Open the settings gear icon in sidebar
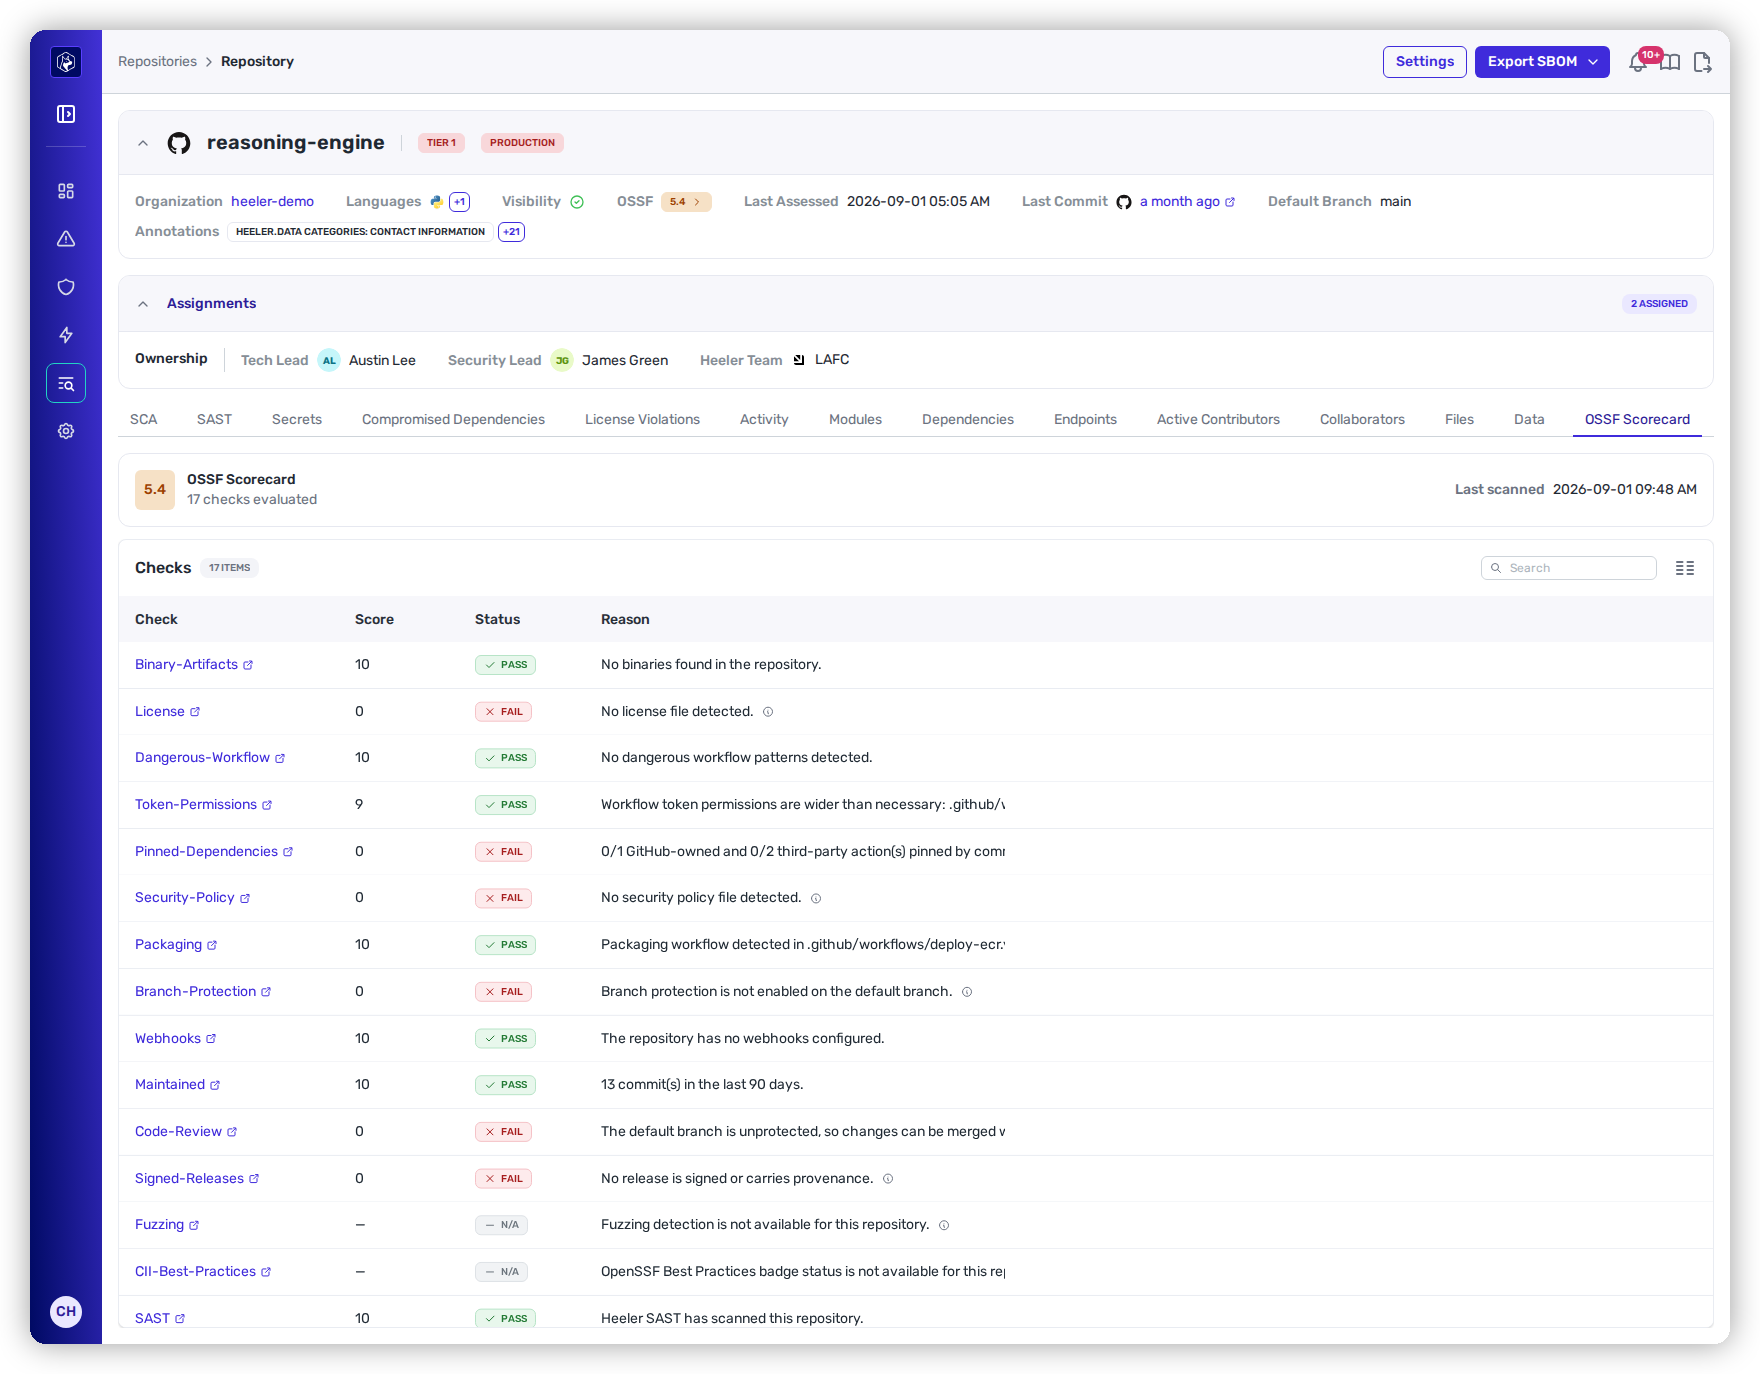The width and height of the screenshot is (1760, 1374). [x=66, y=431]
